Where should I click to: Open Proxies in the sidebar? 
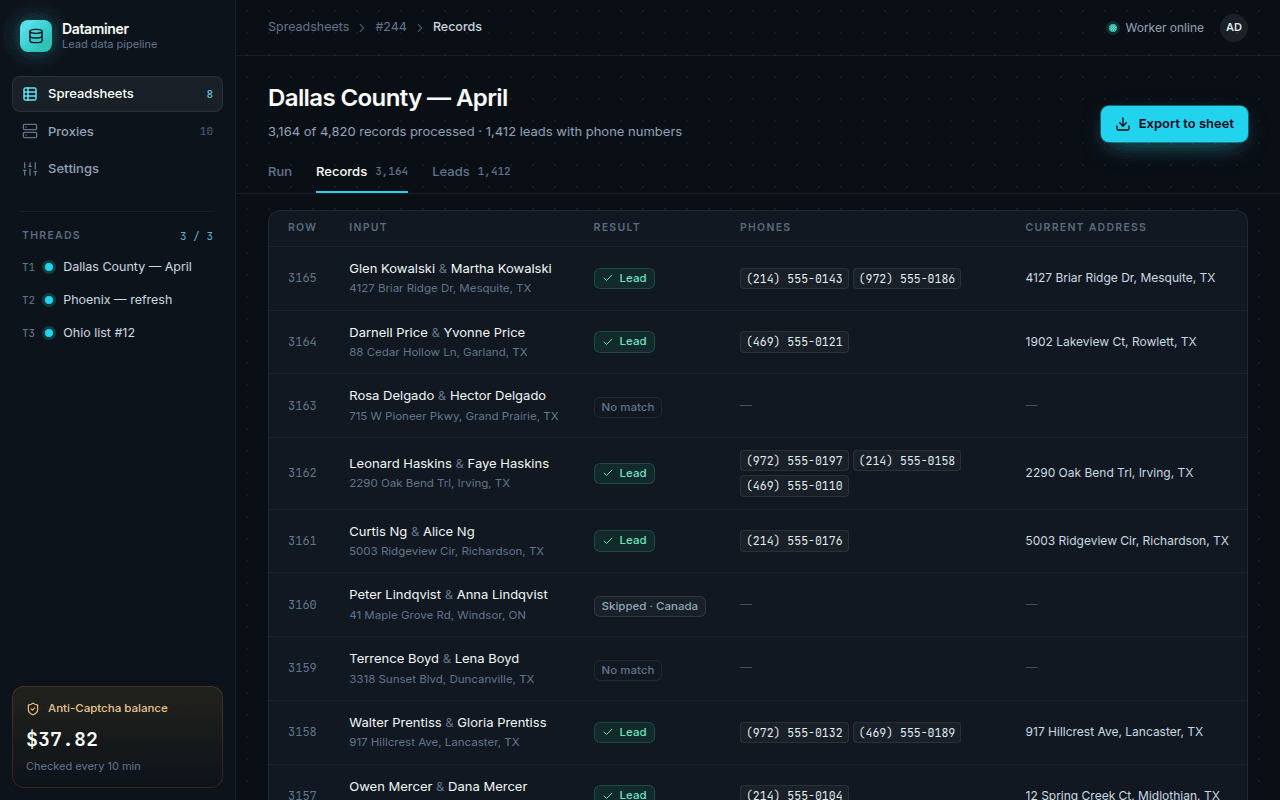pos(117,132)
